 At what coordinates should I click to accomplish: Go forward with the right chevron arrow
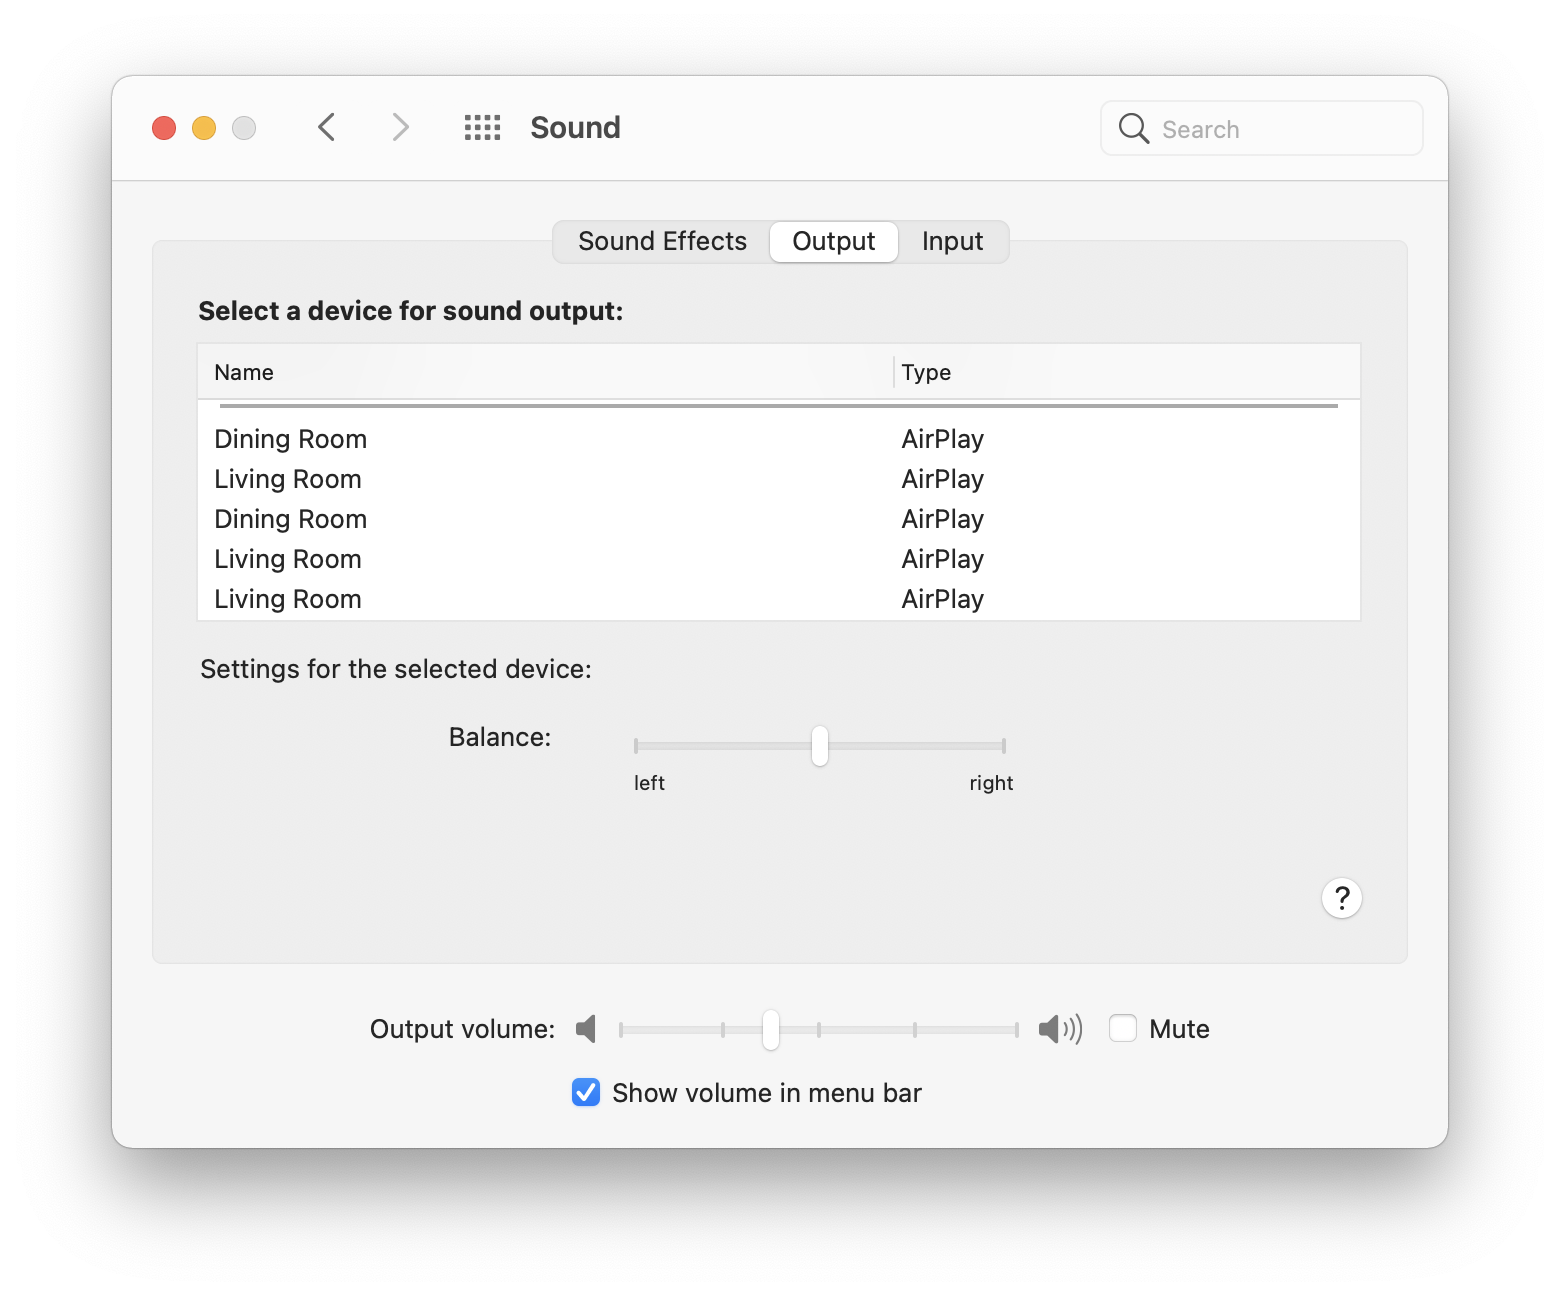click(x=400, y=127)
